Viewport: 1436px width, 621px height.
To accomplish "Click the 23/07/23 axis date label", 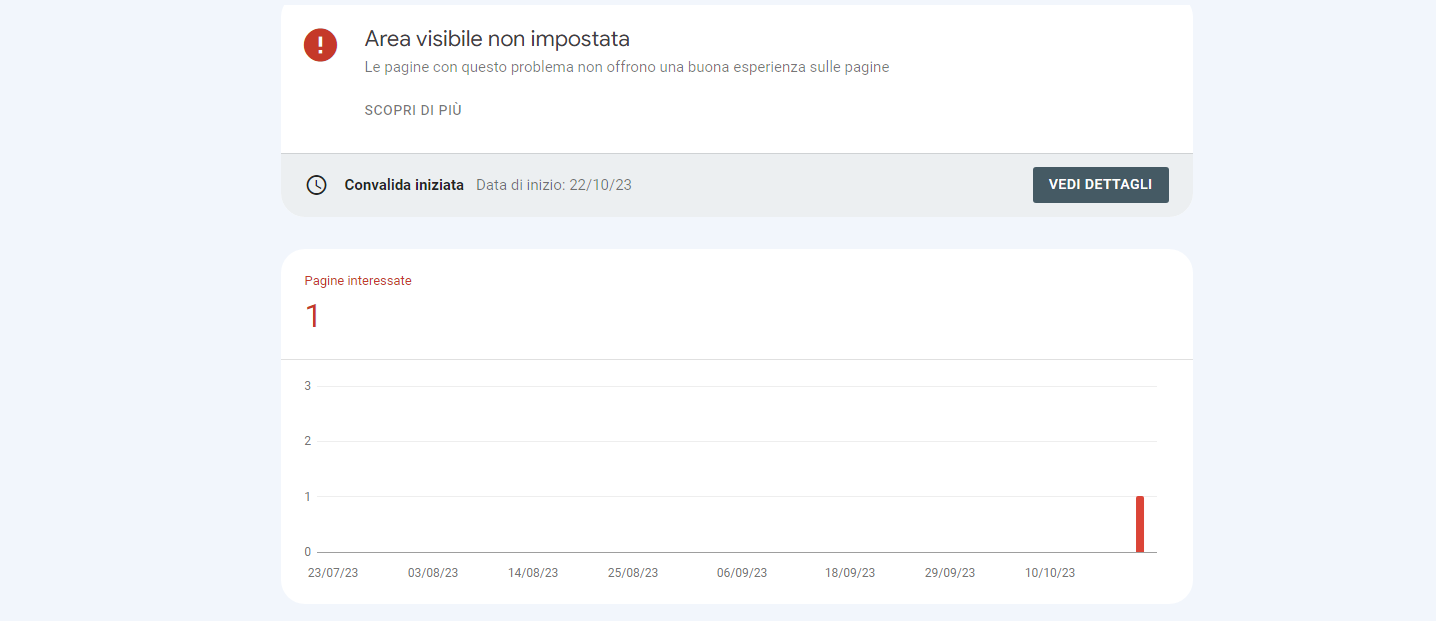I will click(x=333, y=572).
